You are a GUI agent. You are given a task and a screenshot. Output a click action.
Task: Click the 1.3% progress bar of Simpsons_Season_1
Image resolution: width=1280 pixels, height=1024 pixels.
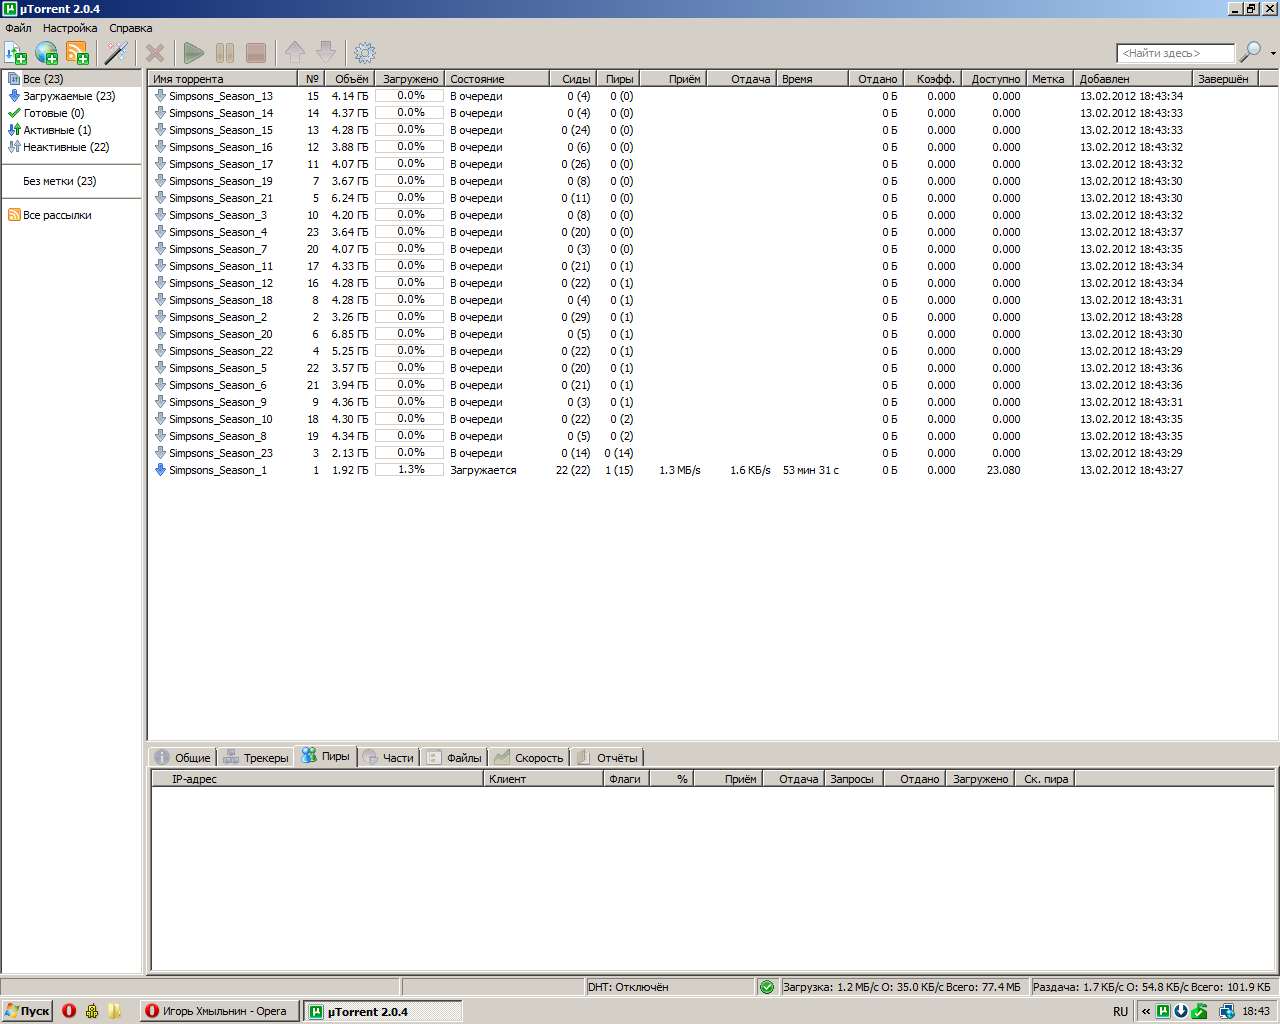(410, 470)
